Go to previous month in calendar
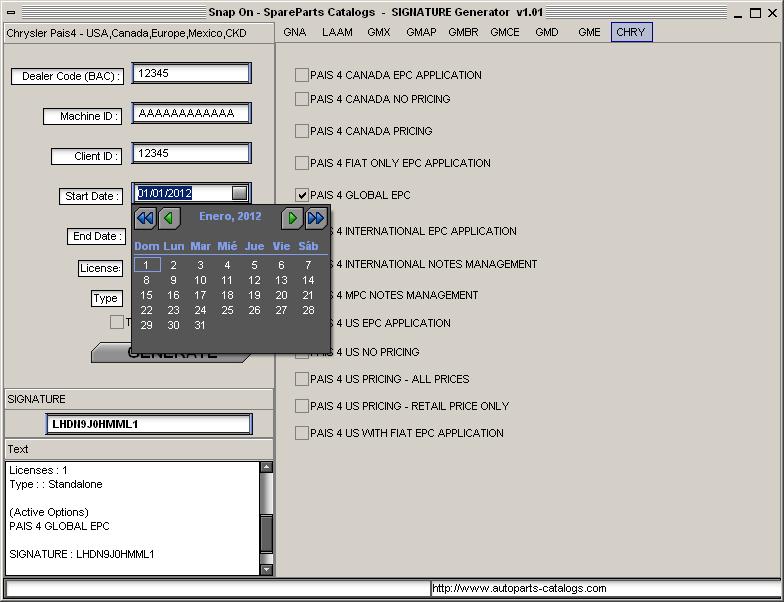This screenshot has width=784, height=602. click(x=169, y=218)
